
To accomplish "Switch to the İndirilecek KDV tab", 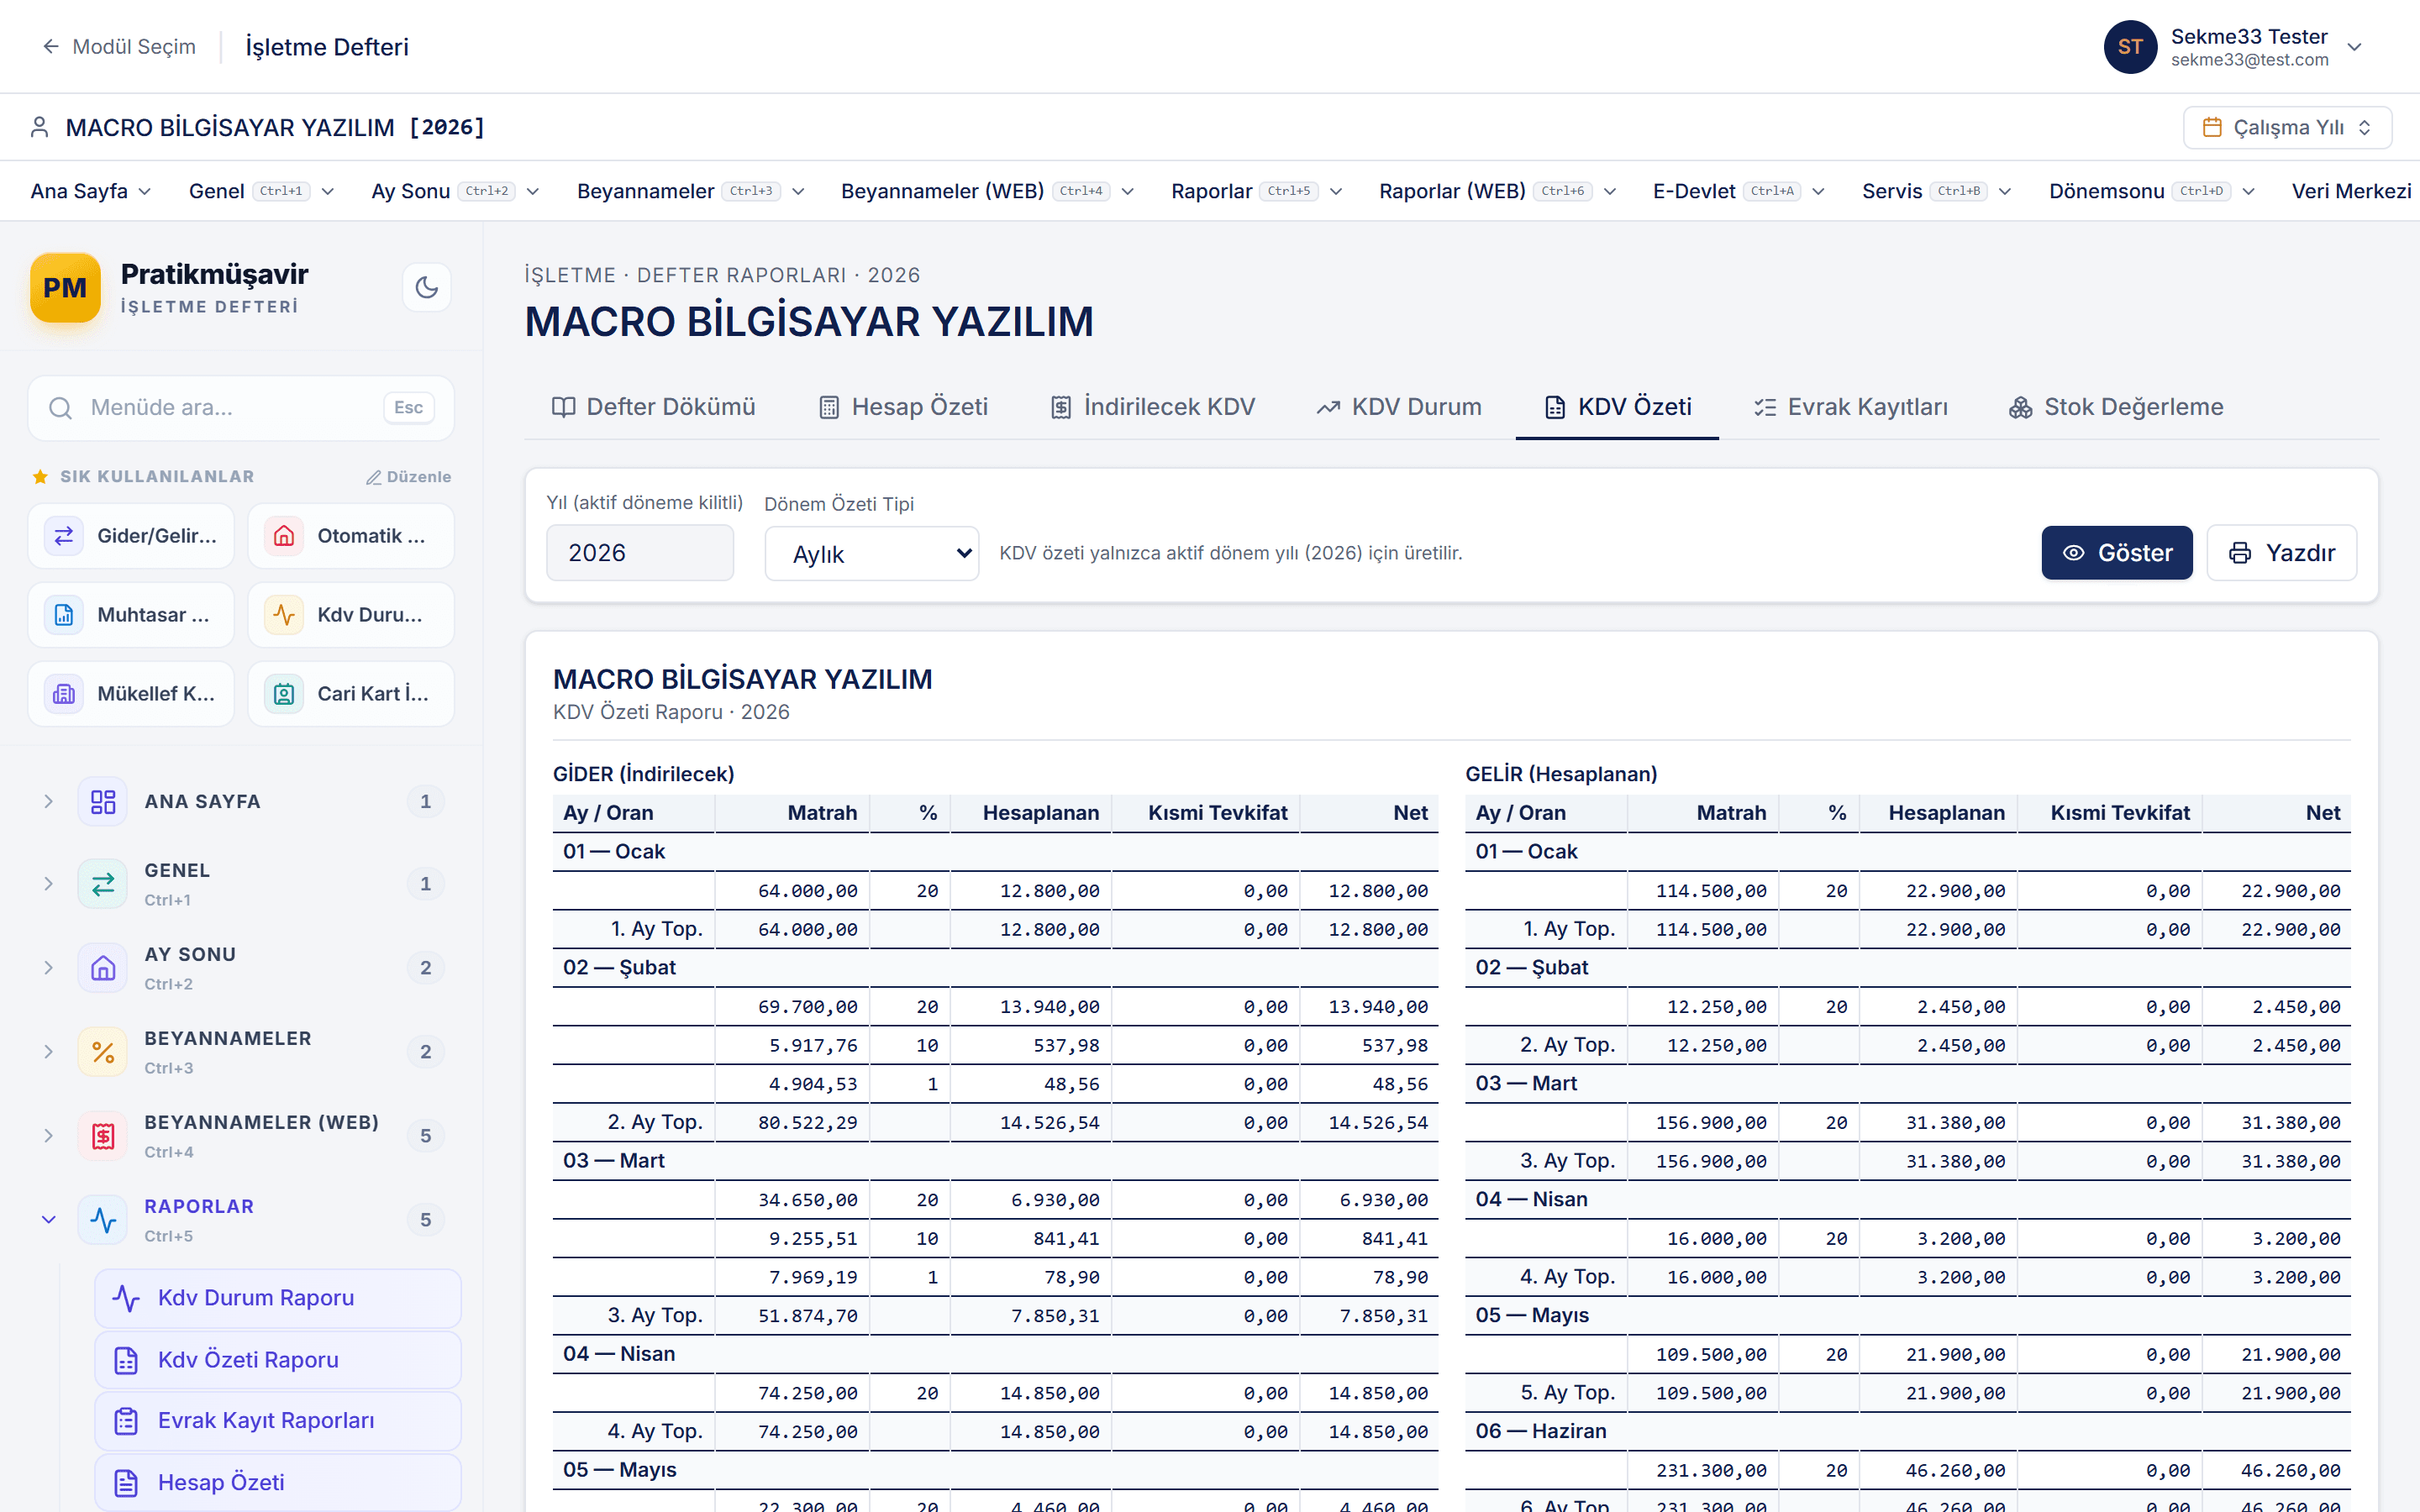I will point(1153,407).
